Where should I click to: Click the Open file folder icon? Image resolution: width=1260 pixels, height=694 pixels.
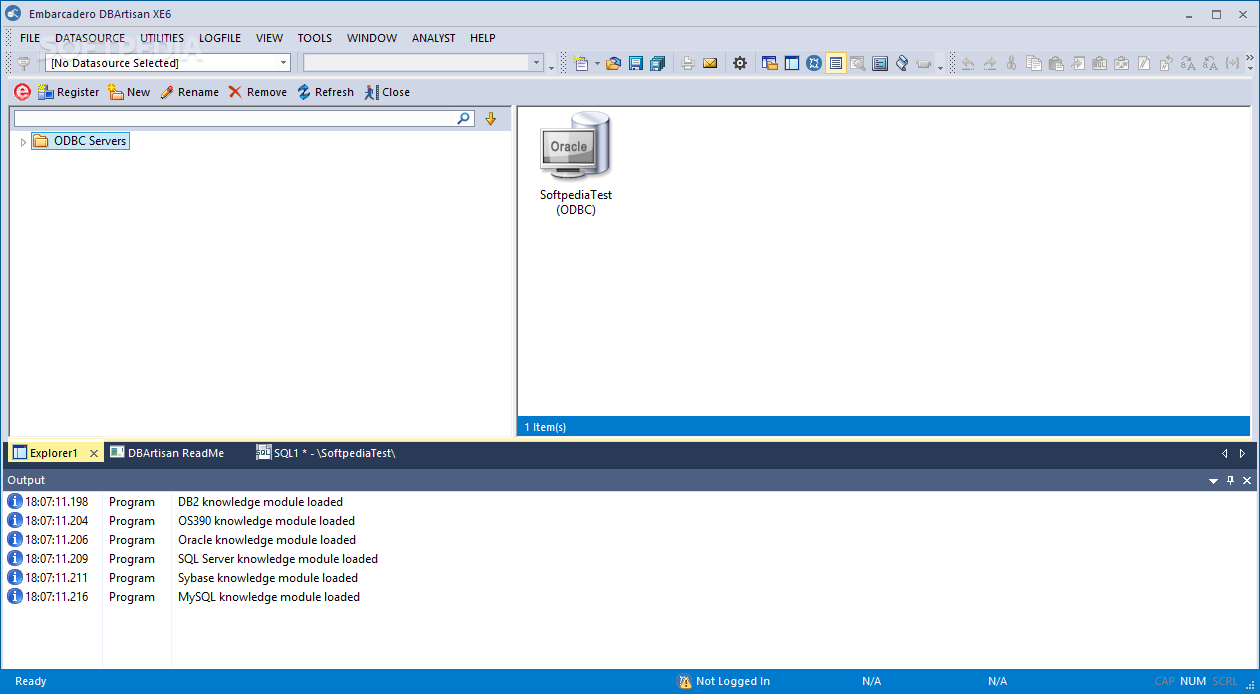(613, 63)
